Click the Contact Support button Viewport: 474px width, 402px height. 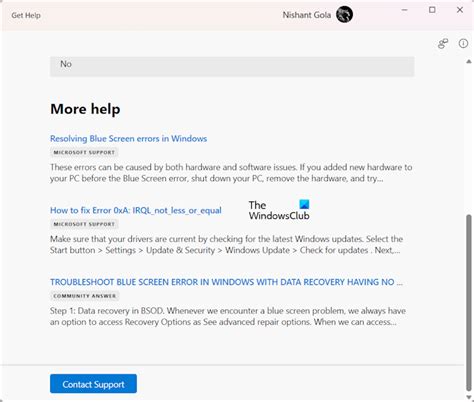93,384
